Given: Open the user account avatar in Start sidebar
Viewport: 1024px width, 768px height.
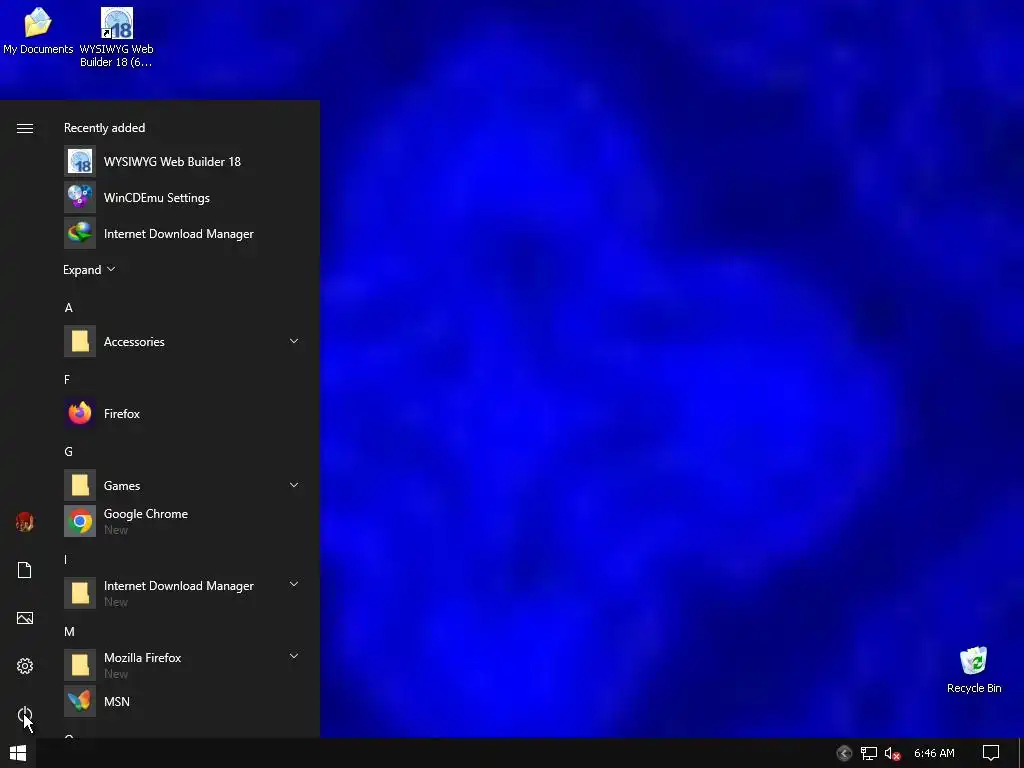Looking at the screenshot, I should click(x=25, y=522).
